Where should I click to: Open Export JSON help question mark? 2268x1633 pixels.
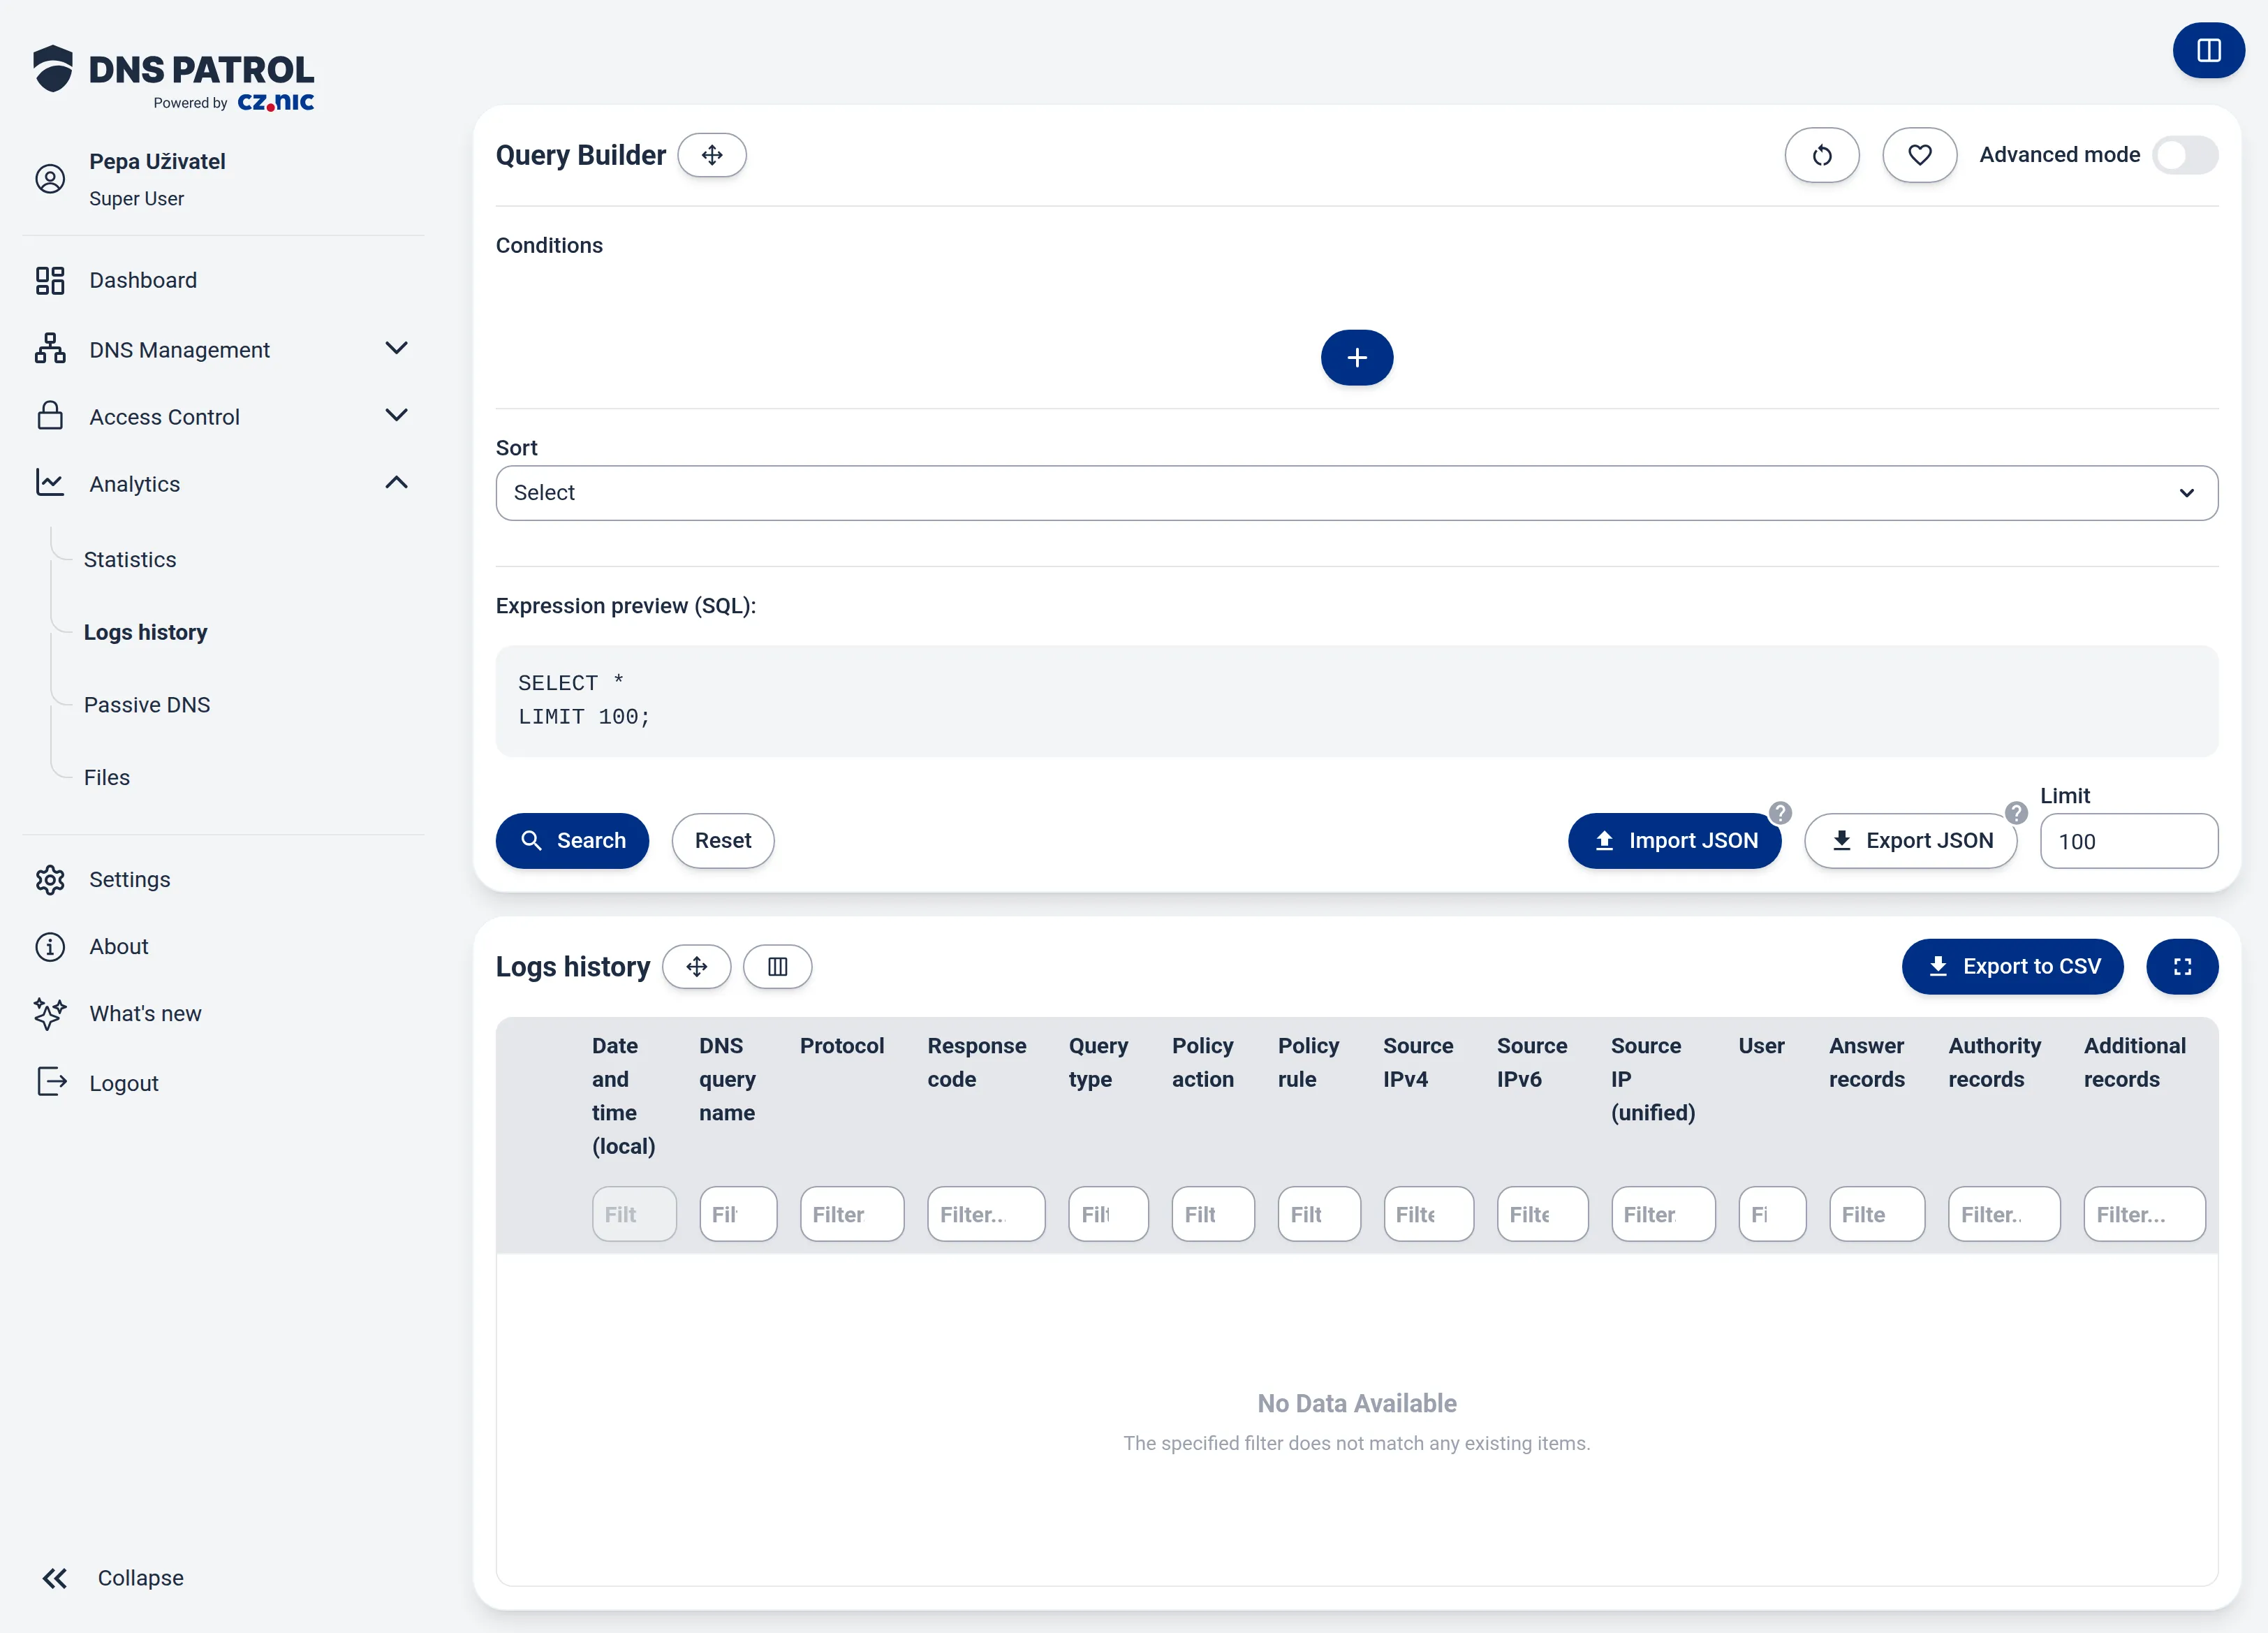pyautogui.click(x=2016, y=812)
